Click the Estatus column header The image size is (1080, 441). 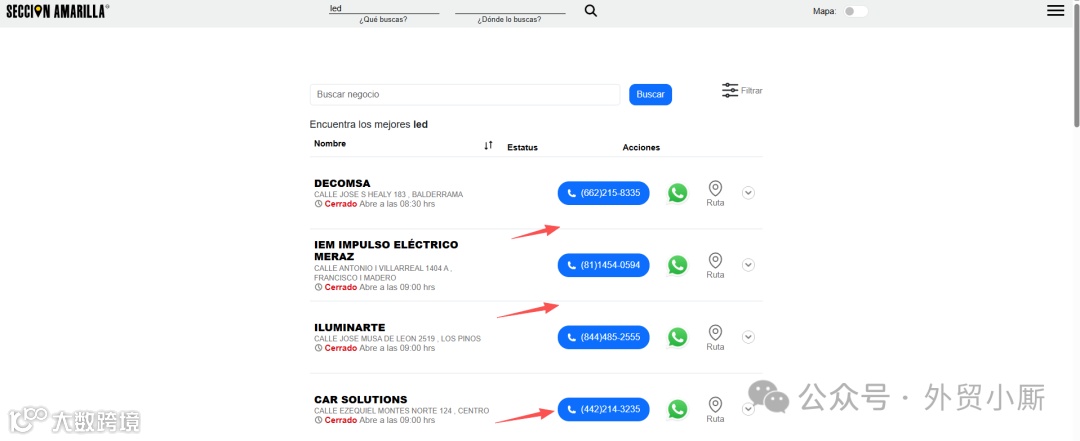[x=522, y=147]
